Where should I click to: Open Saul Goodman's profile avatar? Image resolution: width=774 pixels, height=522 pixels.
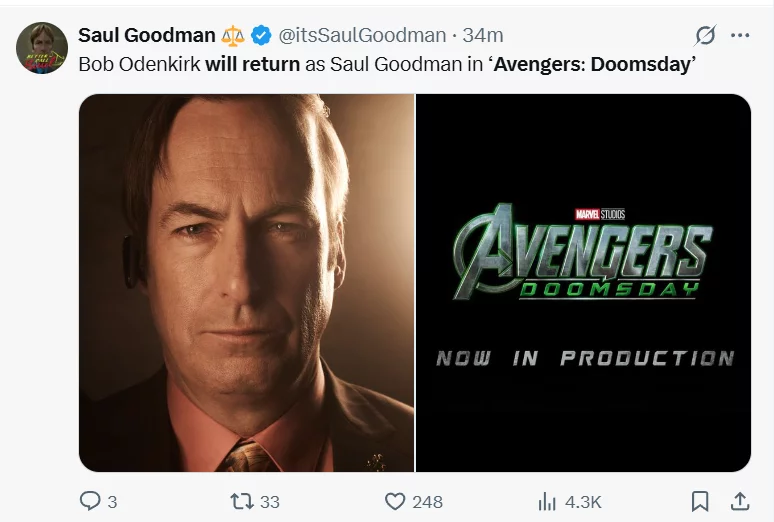pyautogui.click(x=42, y=48)
